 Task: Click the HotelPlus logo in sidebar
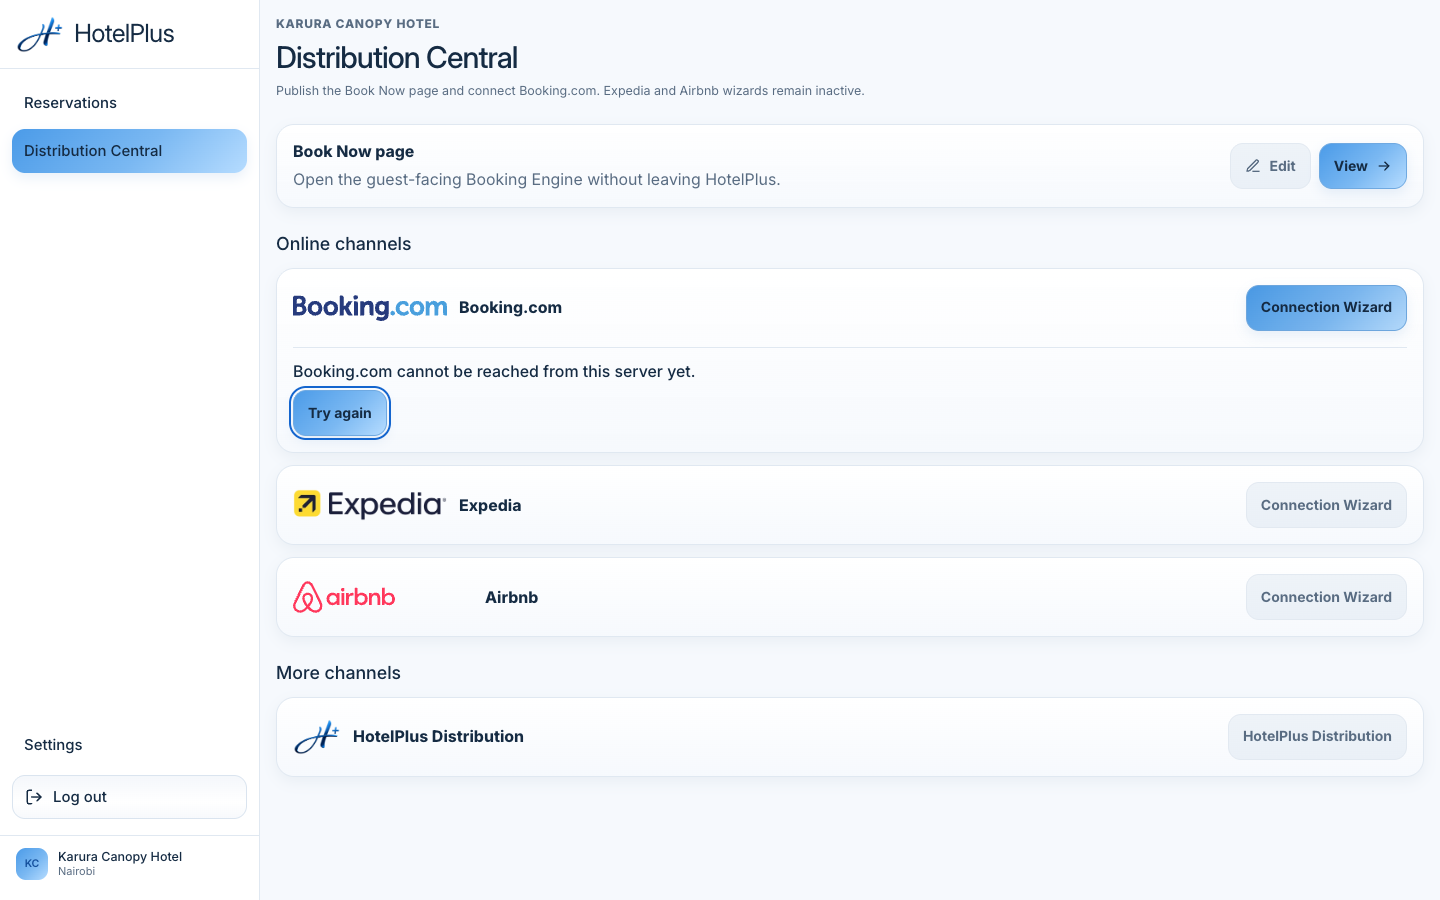[x=96, y=34]
